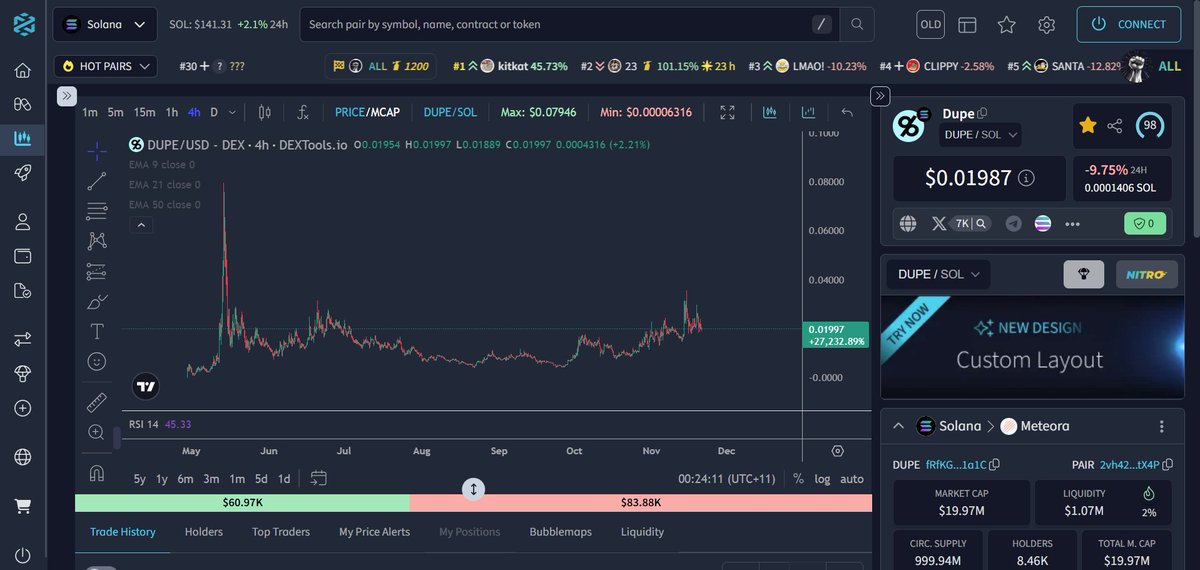Toggle log scale on chart

tap(822, 479)
